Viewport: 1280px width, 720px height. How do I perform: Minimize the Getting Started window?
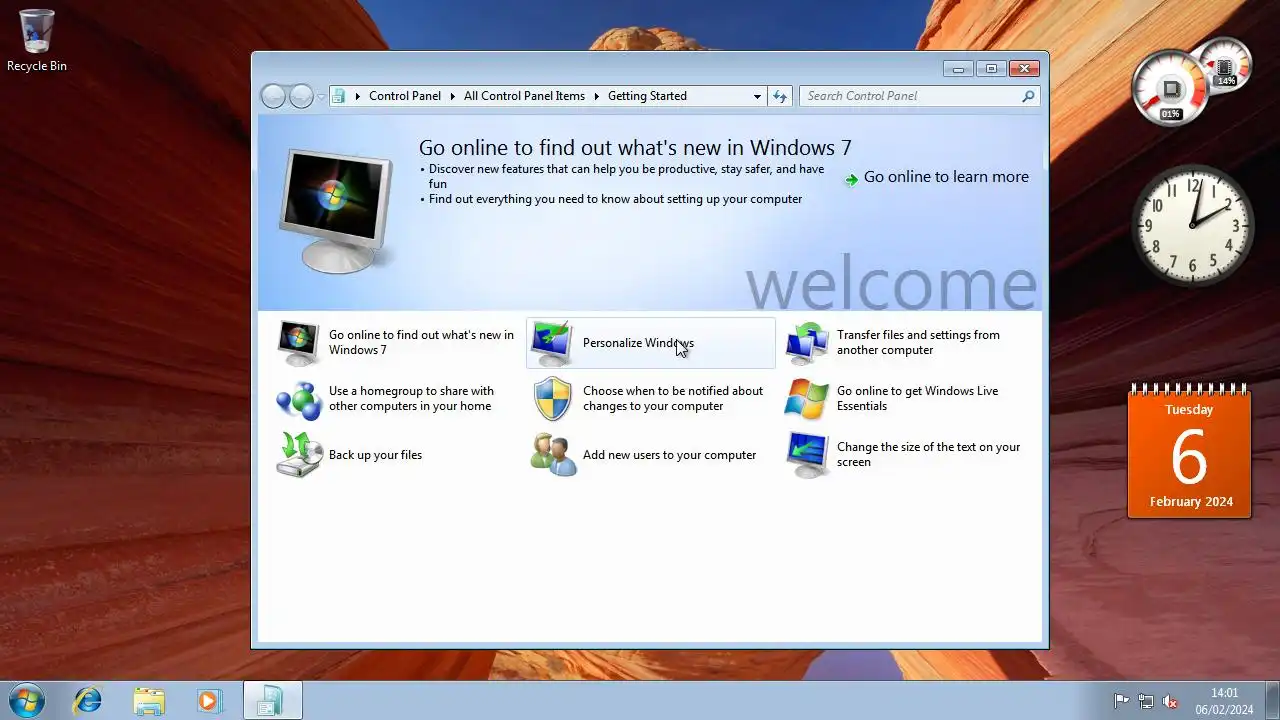pos(958,69)
